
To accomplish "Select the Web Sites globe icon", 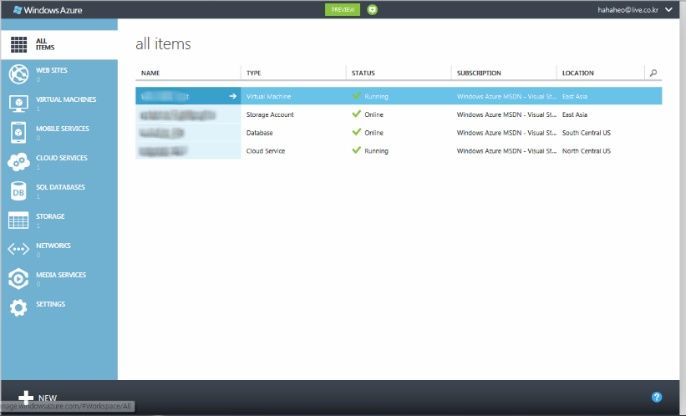I will [18, 74].
